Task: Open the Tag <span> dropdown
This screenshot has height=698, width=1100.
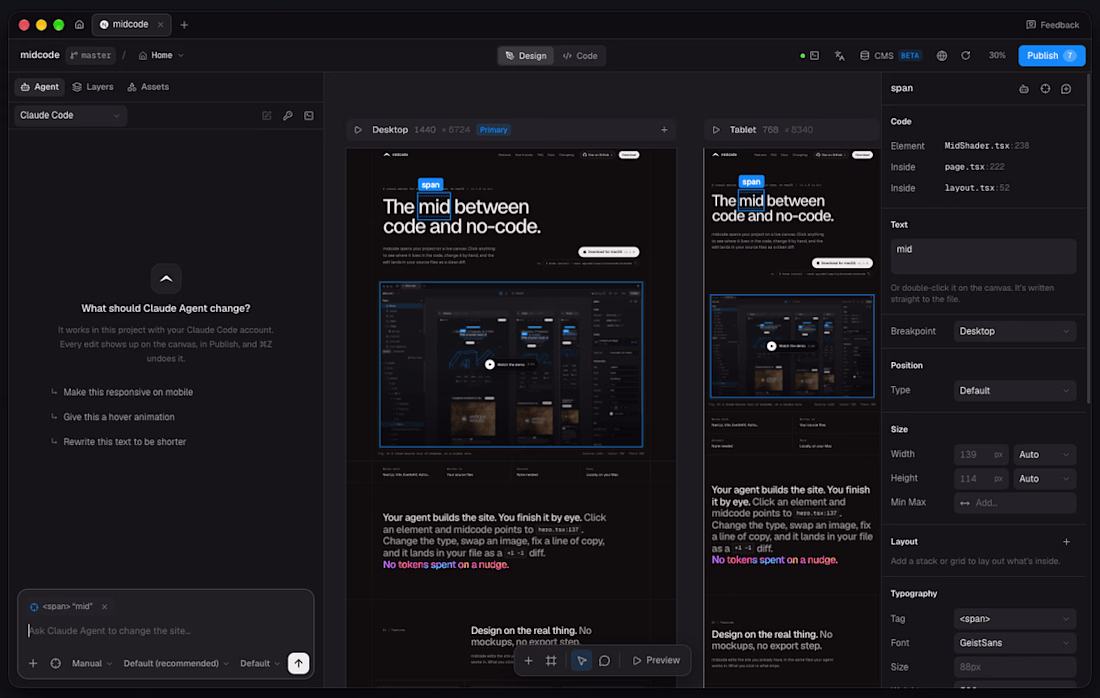Action: (1014, 619)
